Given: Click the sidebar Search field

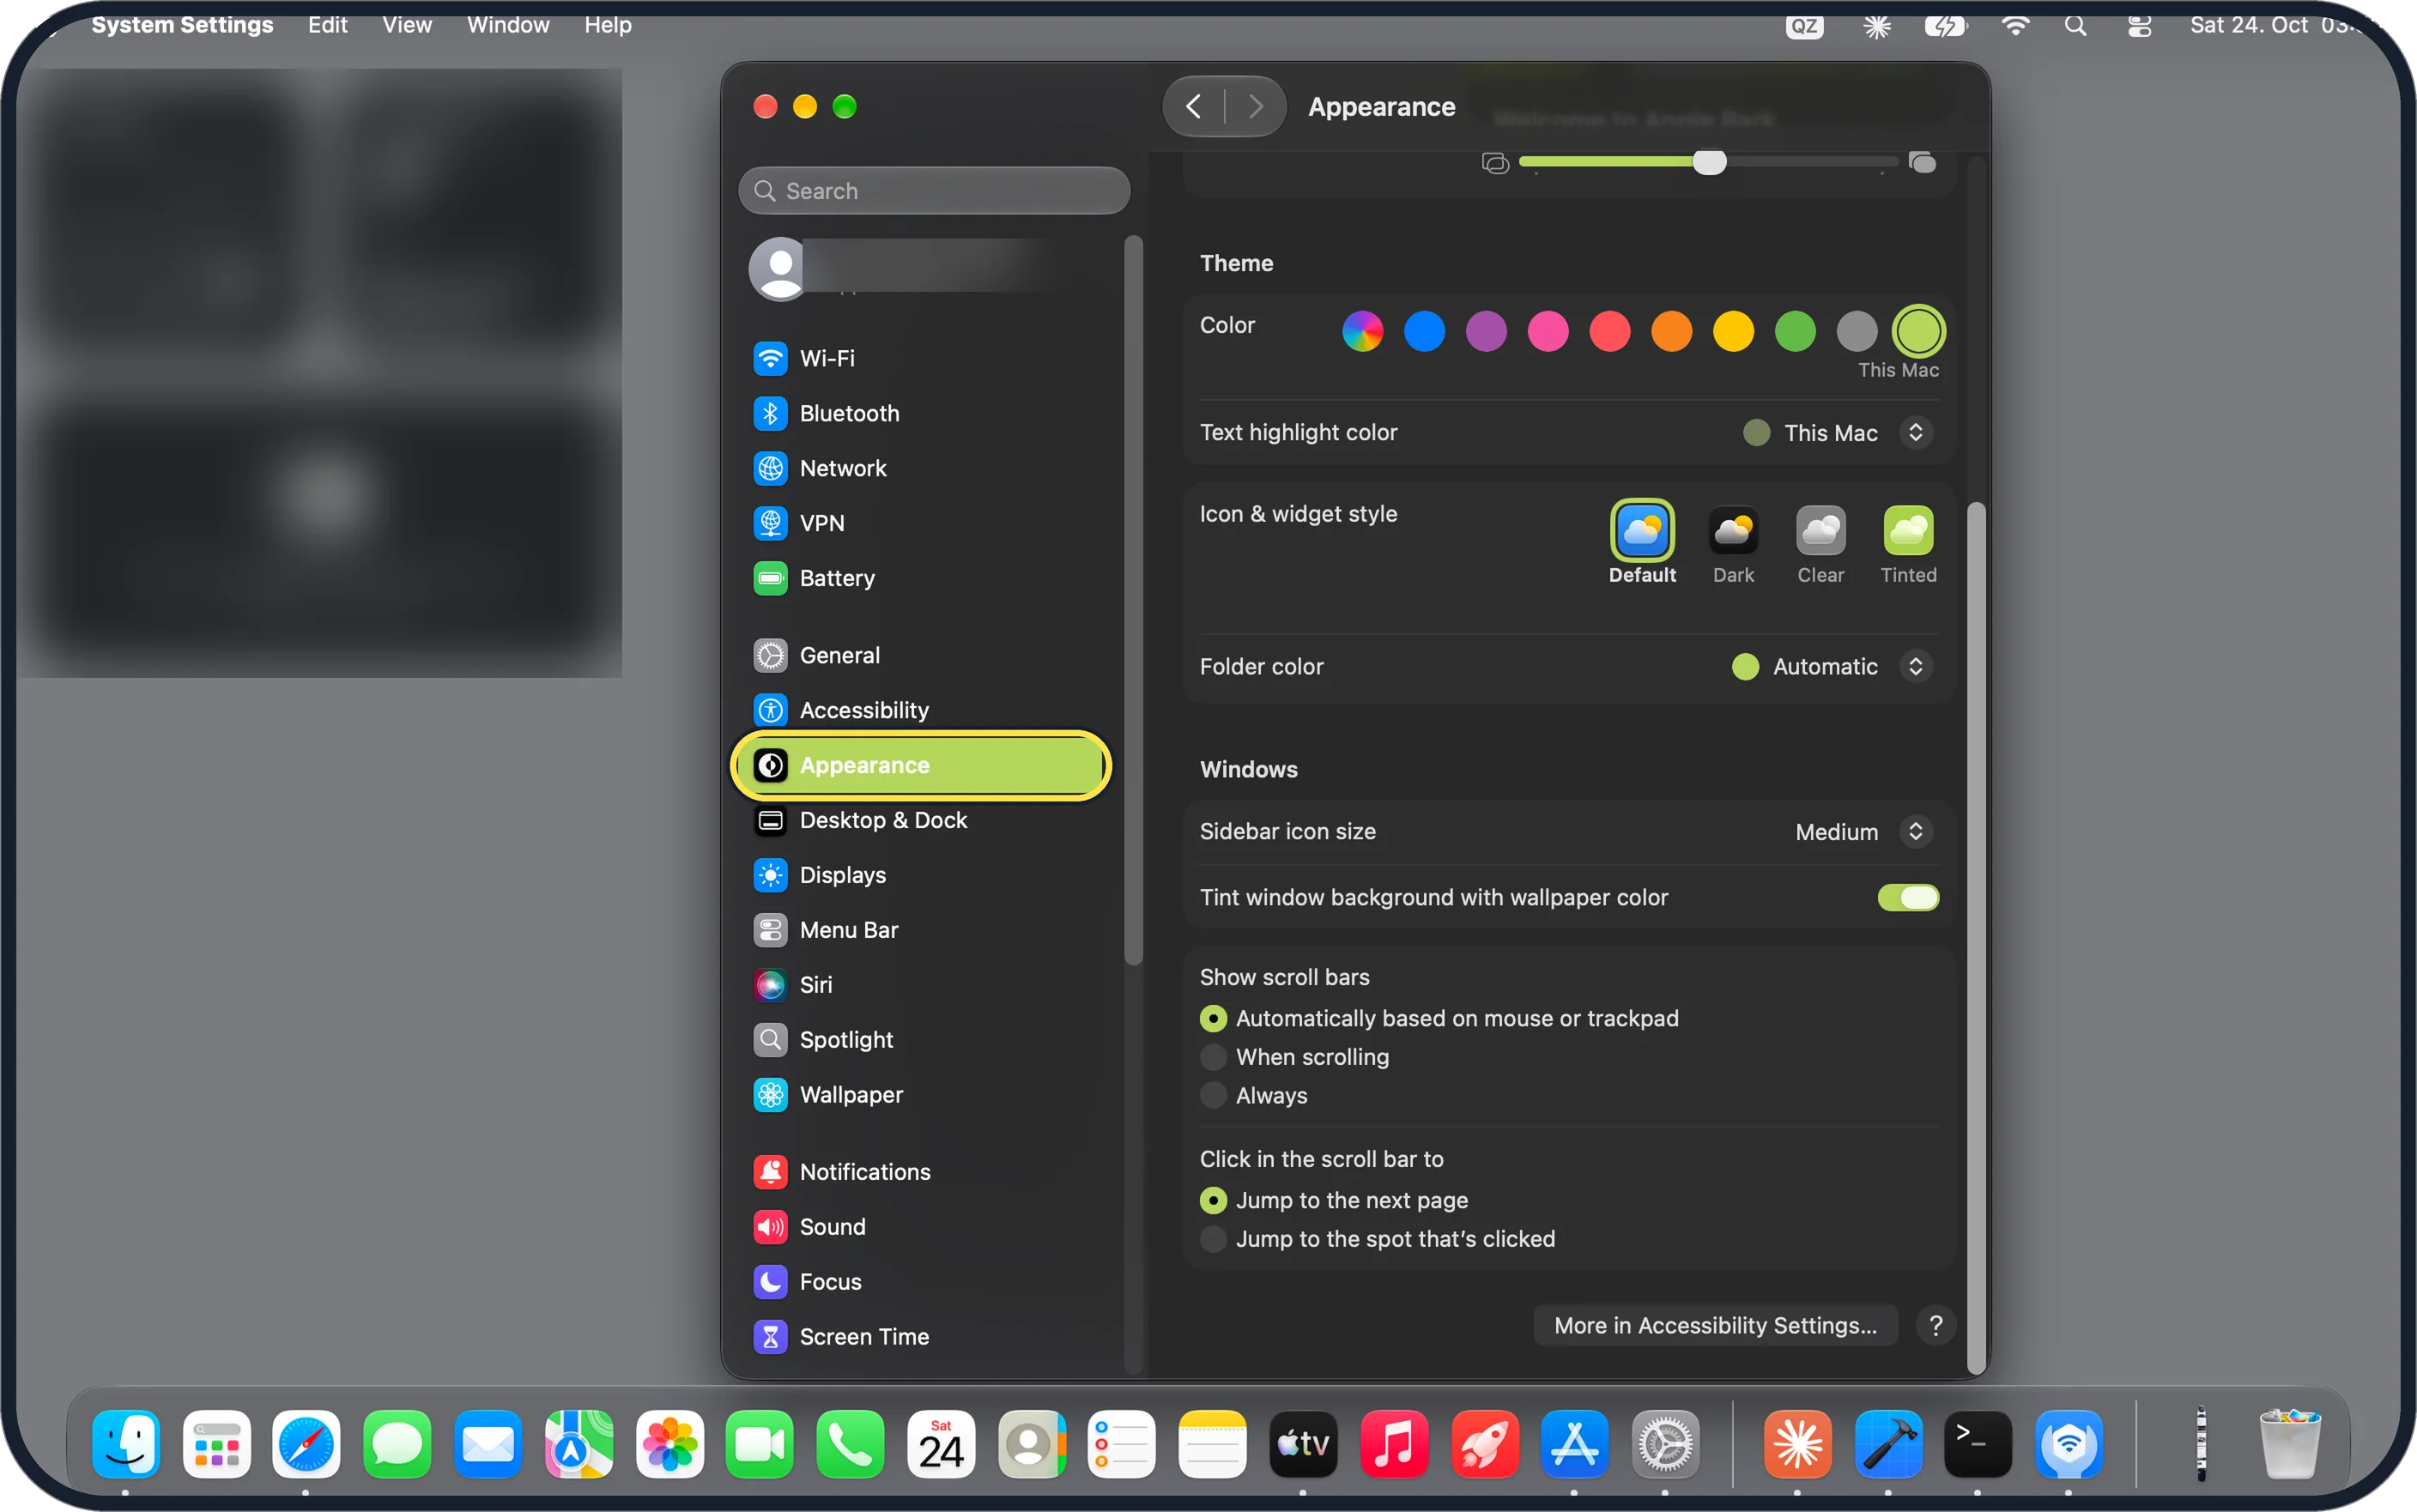Looking at the screenshot, I should click(x=934, y=191).
